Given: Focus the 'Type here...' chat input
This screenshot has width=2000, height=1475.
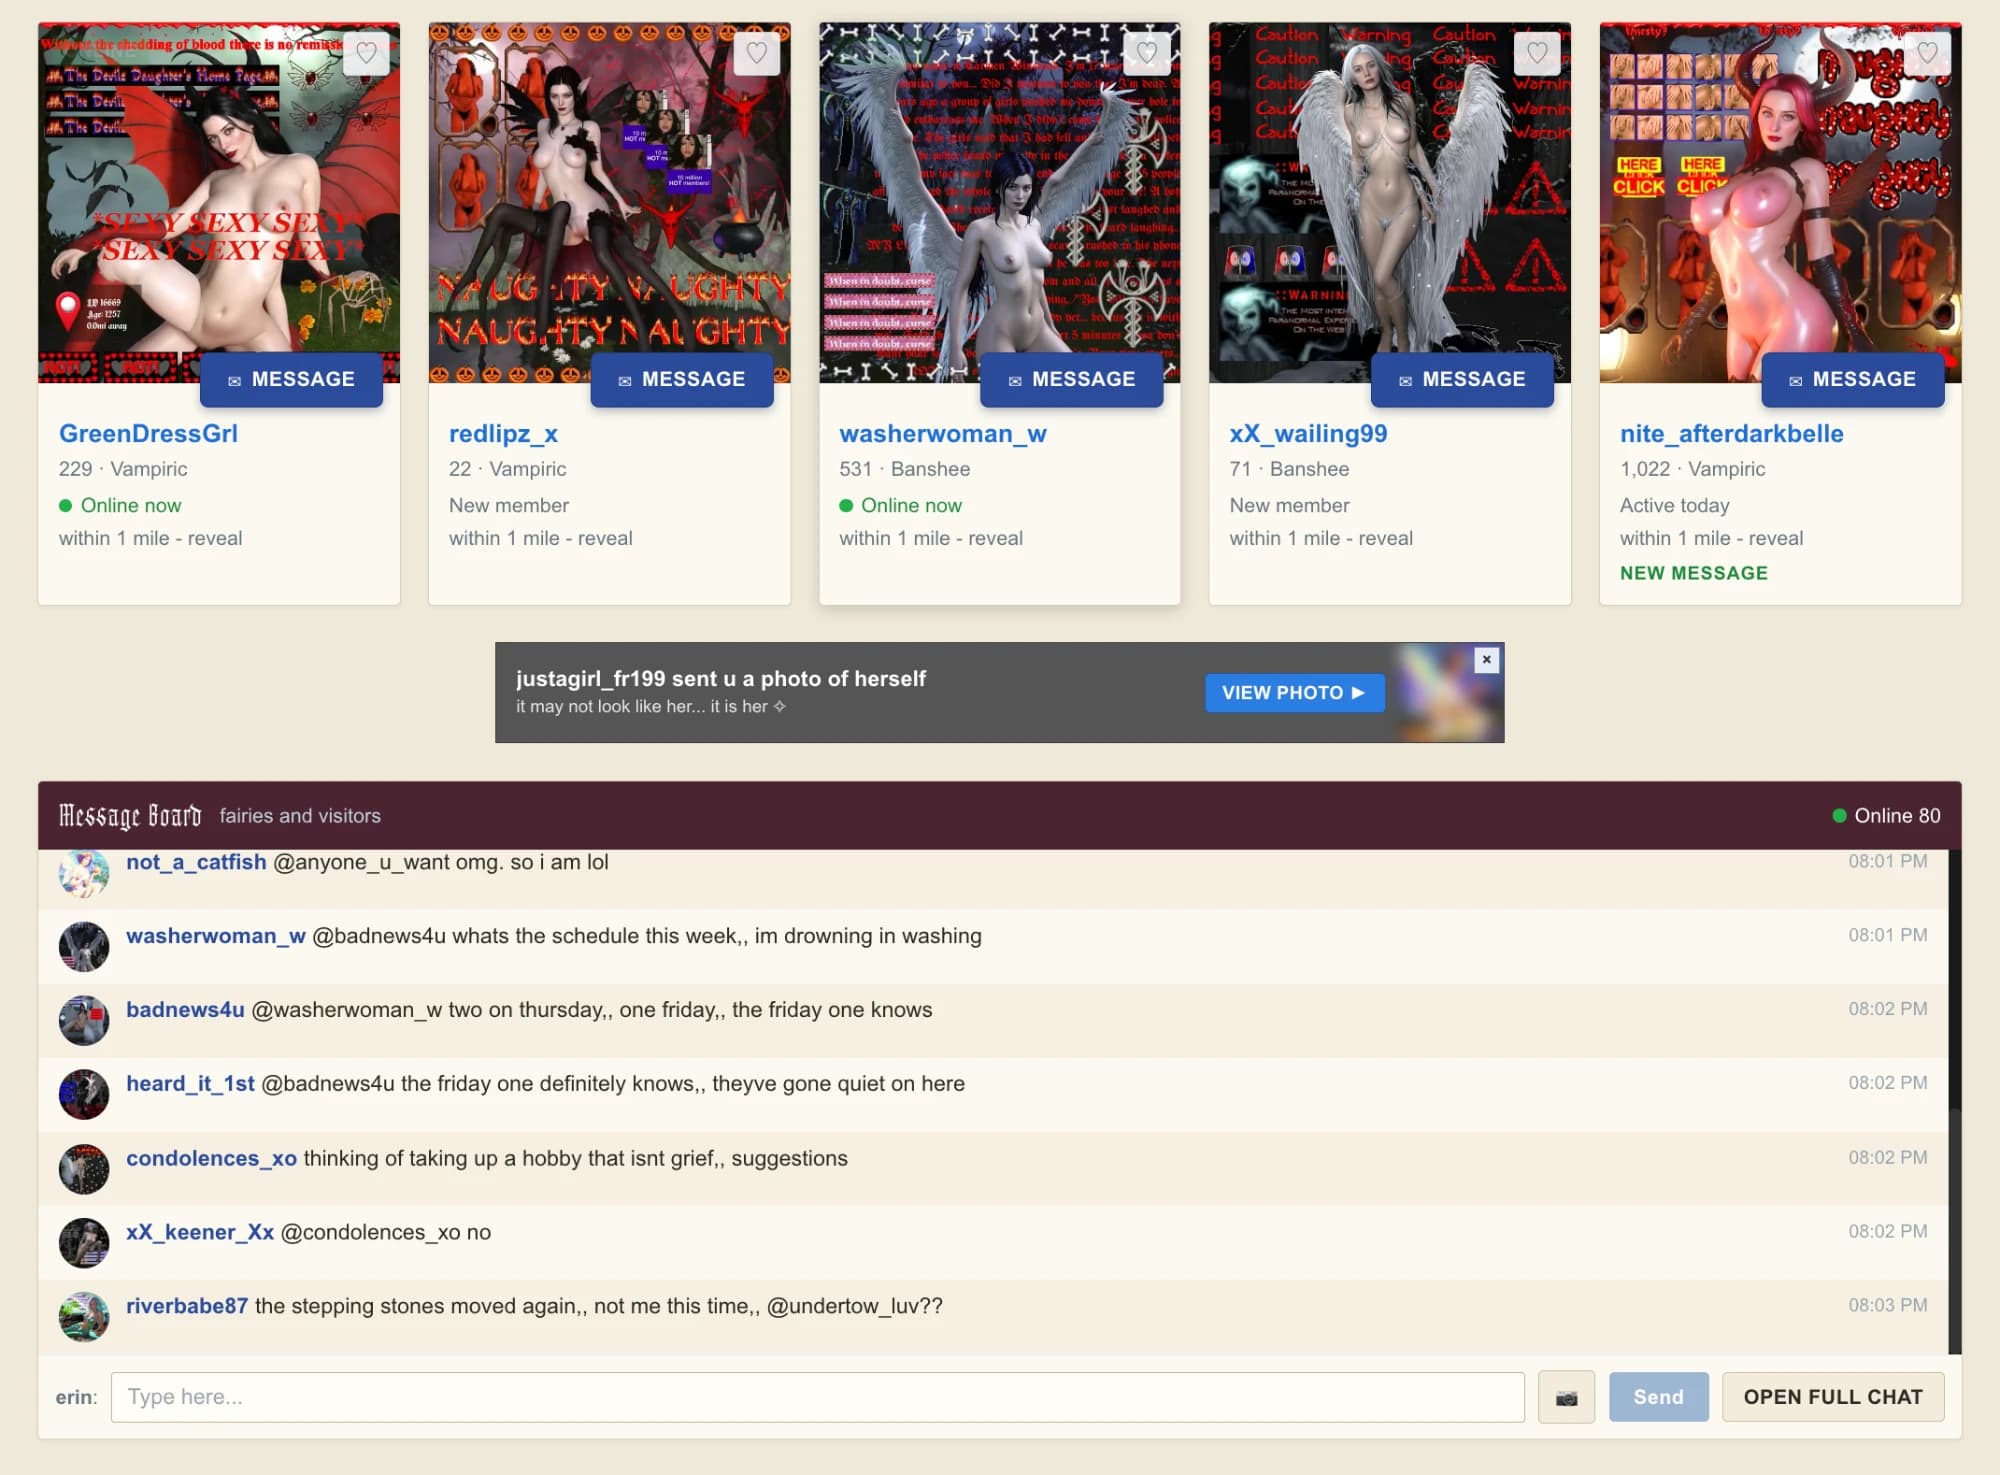Looking at the screenshot, I should [817, 1397].
